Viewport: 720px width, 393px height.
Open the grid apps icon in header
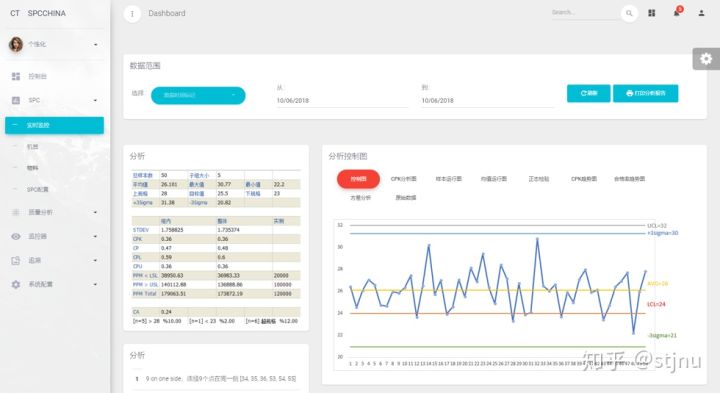point(652,13)
